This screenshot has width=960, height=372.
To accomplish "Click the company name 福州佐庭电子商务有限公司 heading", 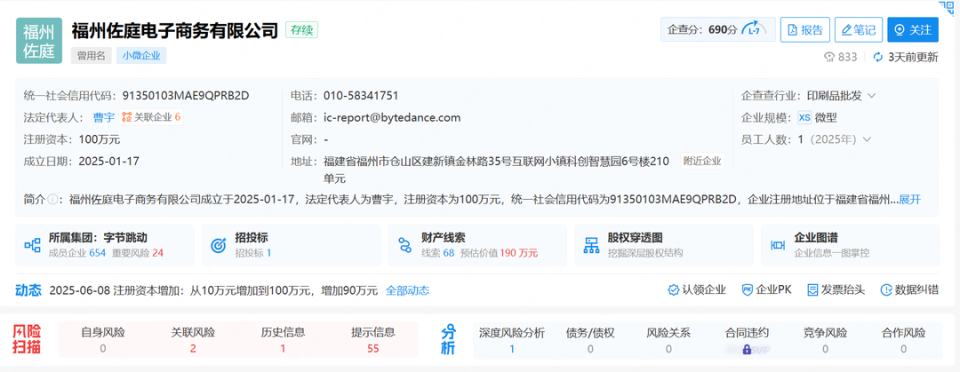I will [175, 30].
